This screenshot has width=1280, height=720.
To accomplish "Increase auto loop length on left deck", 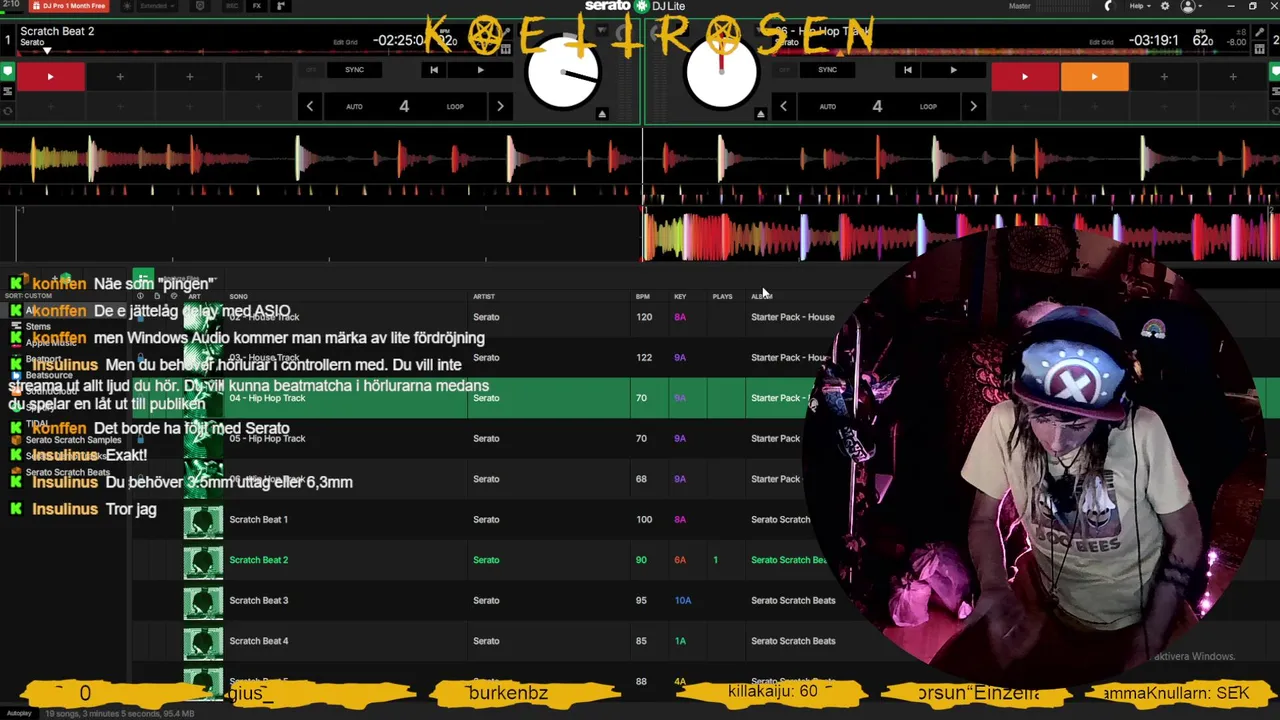I will (500, 106).
